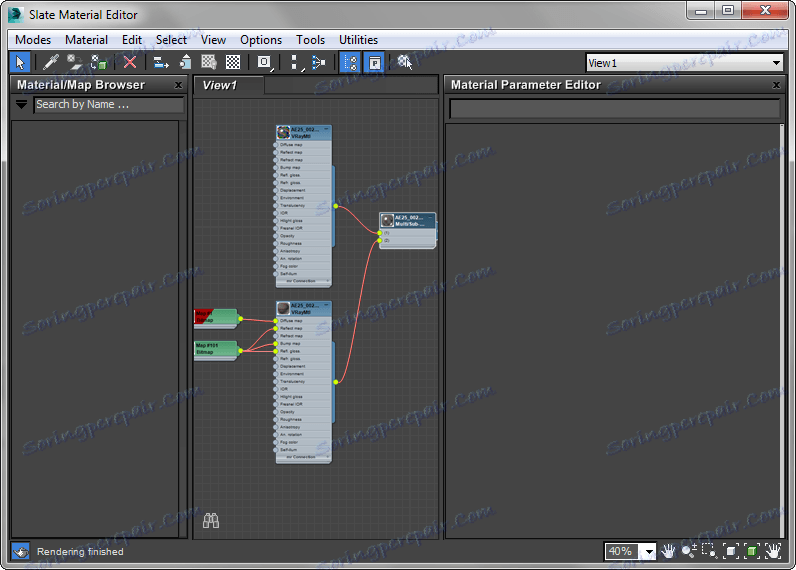Click slot (2) input of Multi/Sub node
Viewport: 796px width, 570px height.
[x=380, y=241]
